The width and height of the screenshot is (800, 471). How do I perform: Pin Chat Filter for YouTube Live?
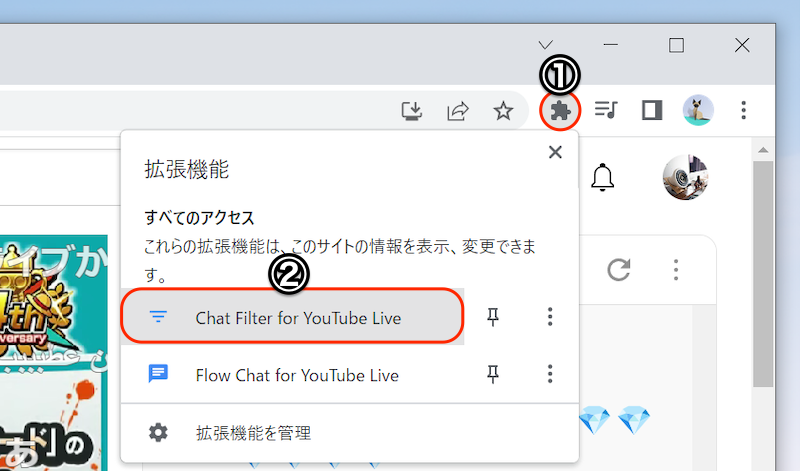coord(492,318)
